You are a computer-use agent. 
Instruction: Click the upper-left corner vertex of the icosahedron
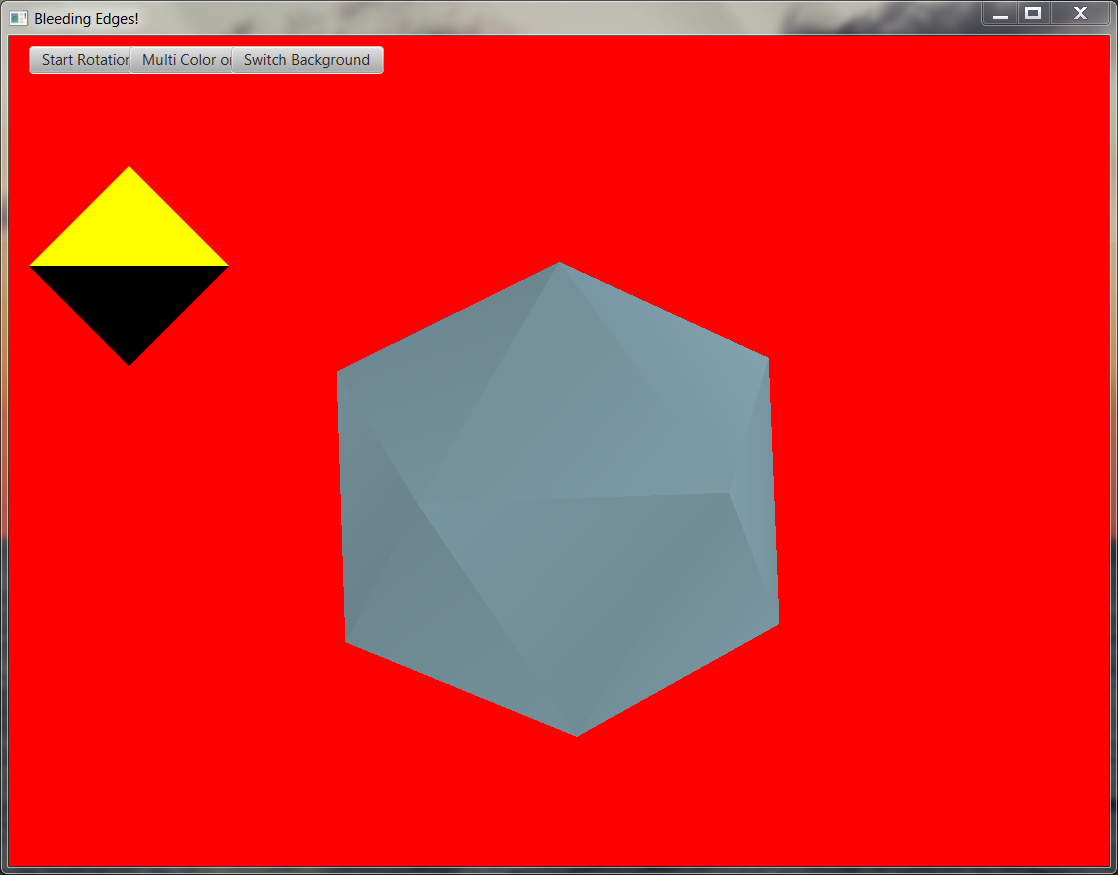pos(339,373)
